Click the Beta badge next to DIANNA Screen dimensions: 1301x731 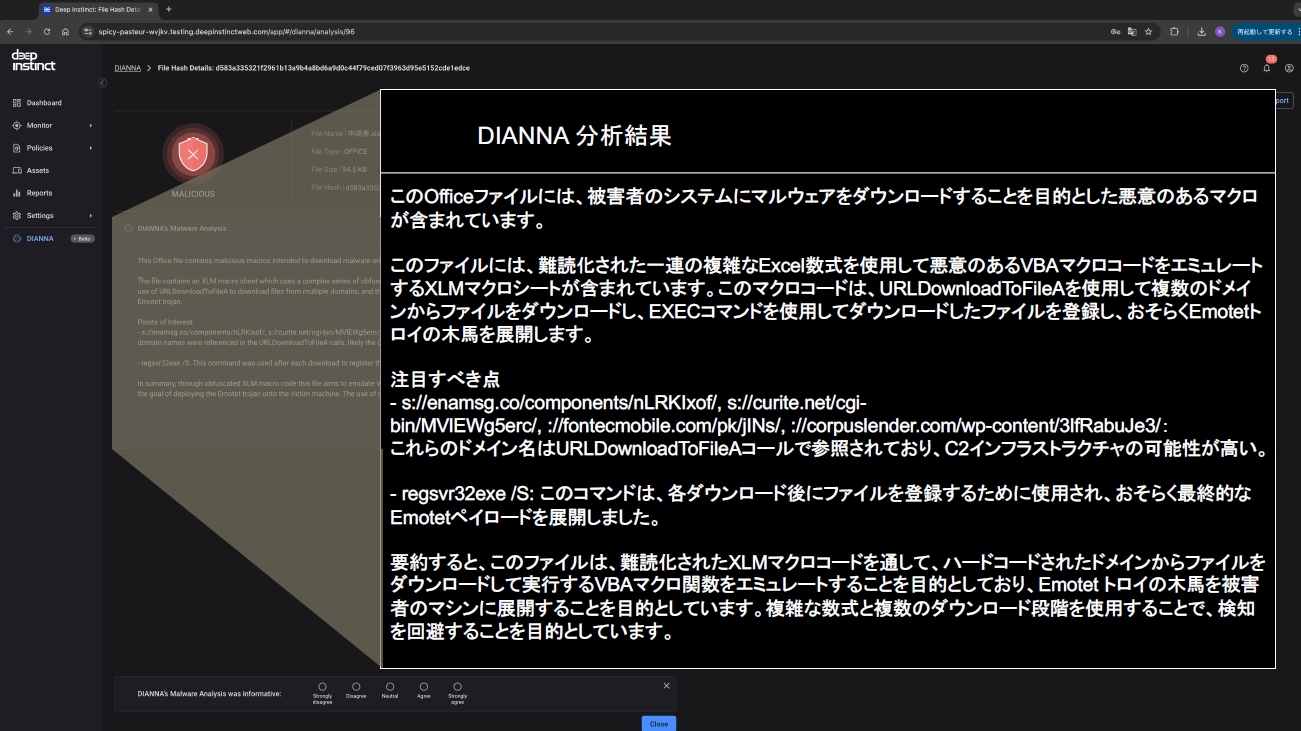(x=82, y=239)
